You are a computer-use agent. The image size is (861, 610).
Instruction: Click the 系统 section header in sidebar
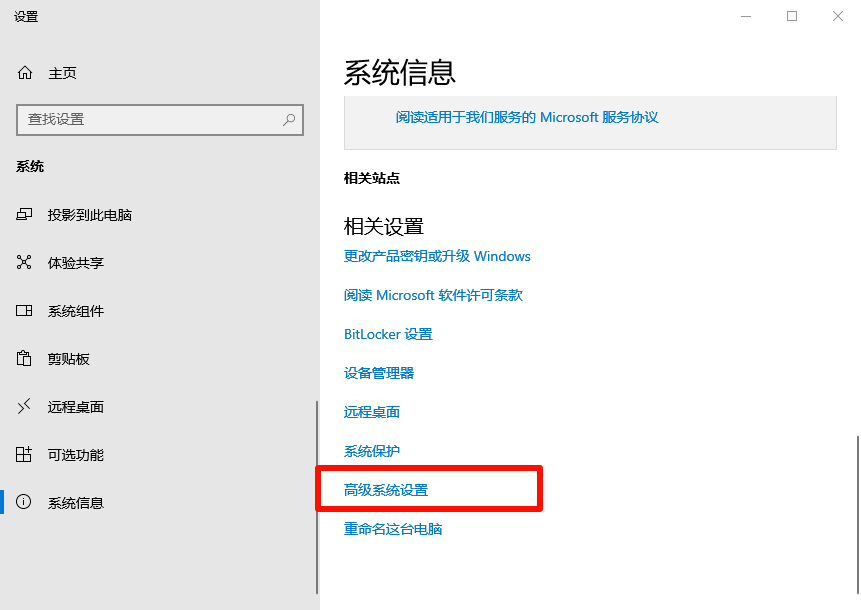pyautogui.click(x=30, y=166)
